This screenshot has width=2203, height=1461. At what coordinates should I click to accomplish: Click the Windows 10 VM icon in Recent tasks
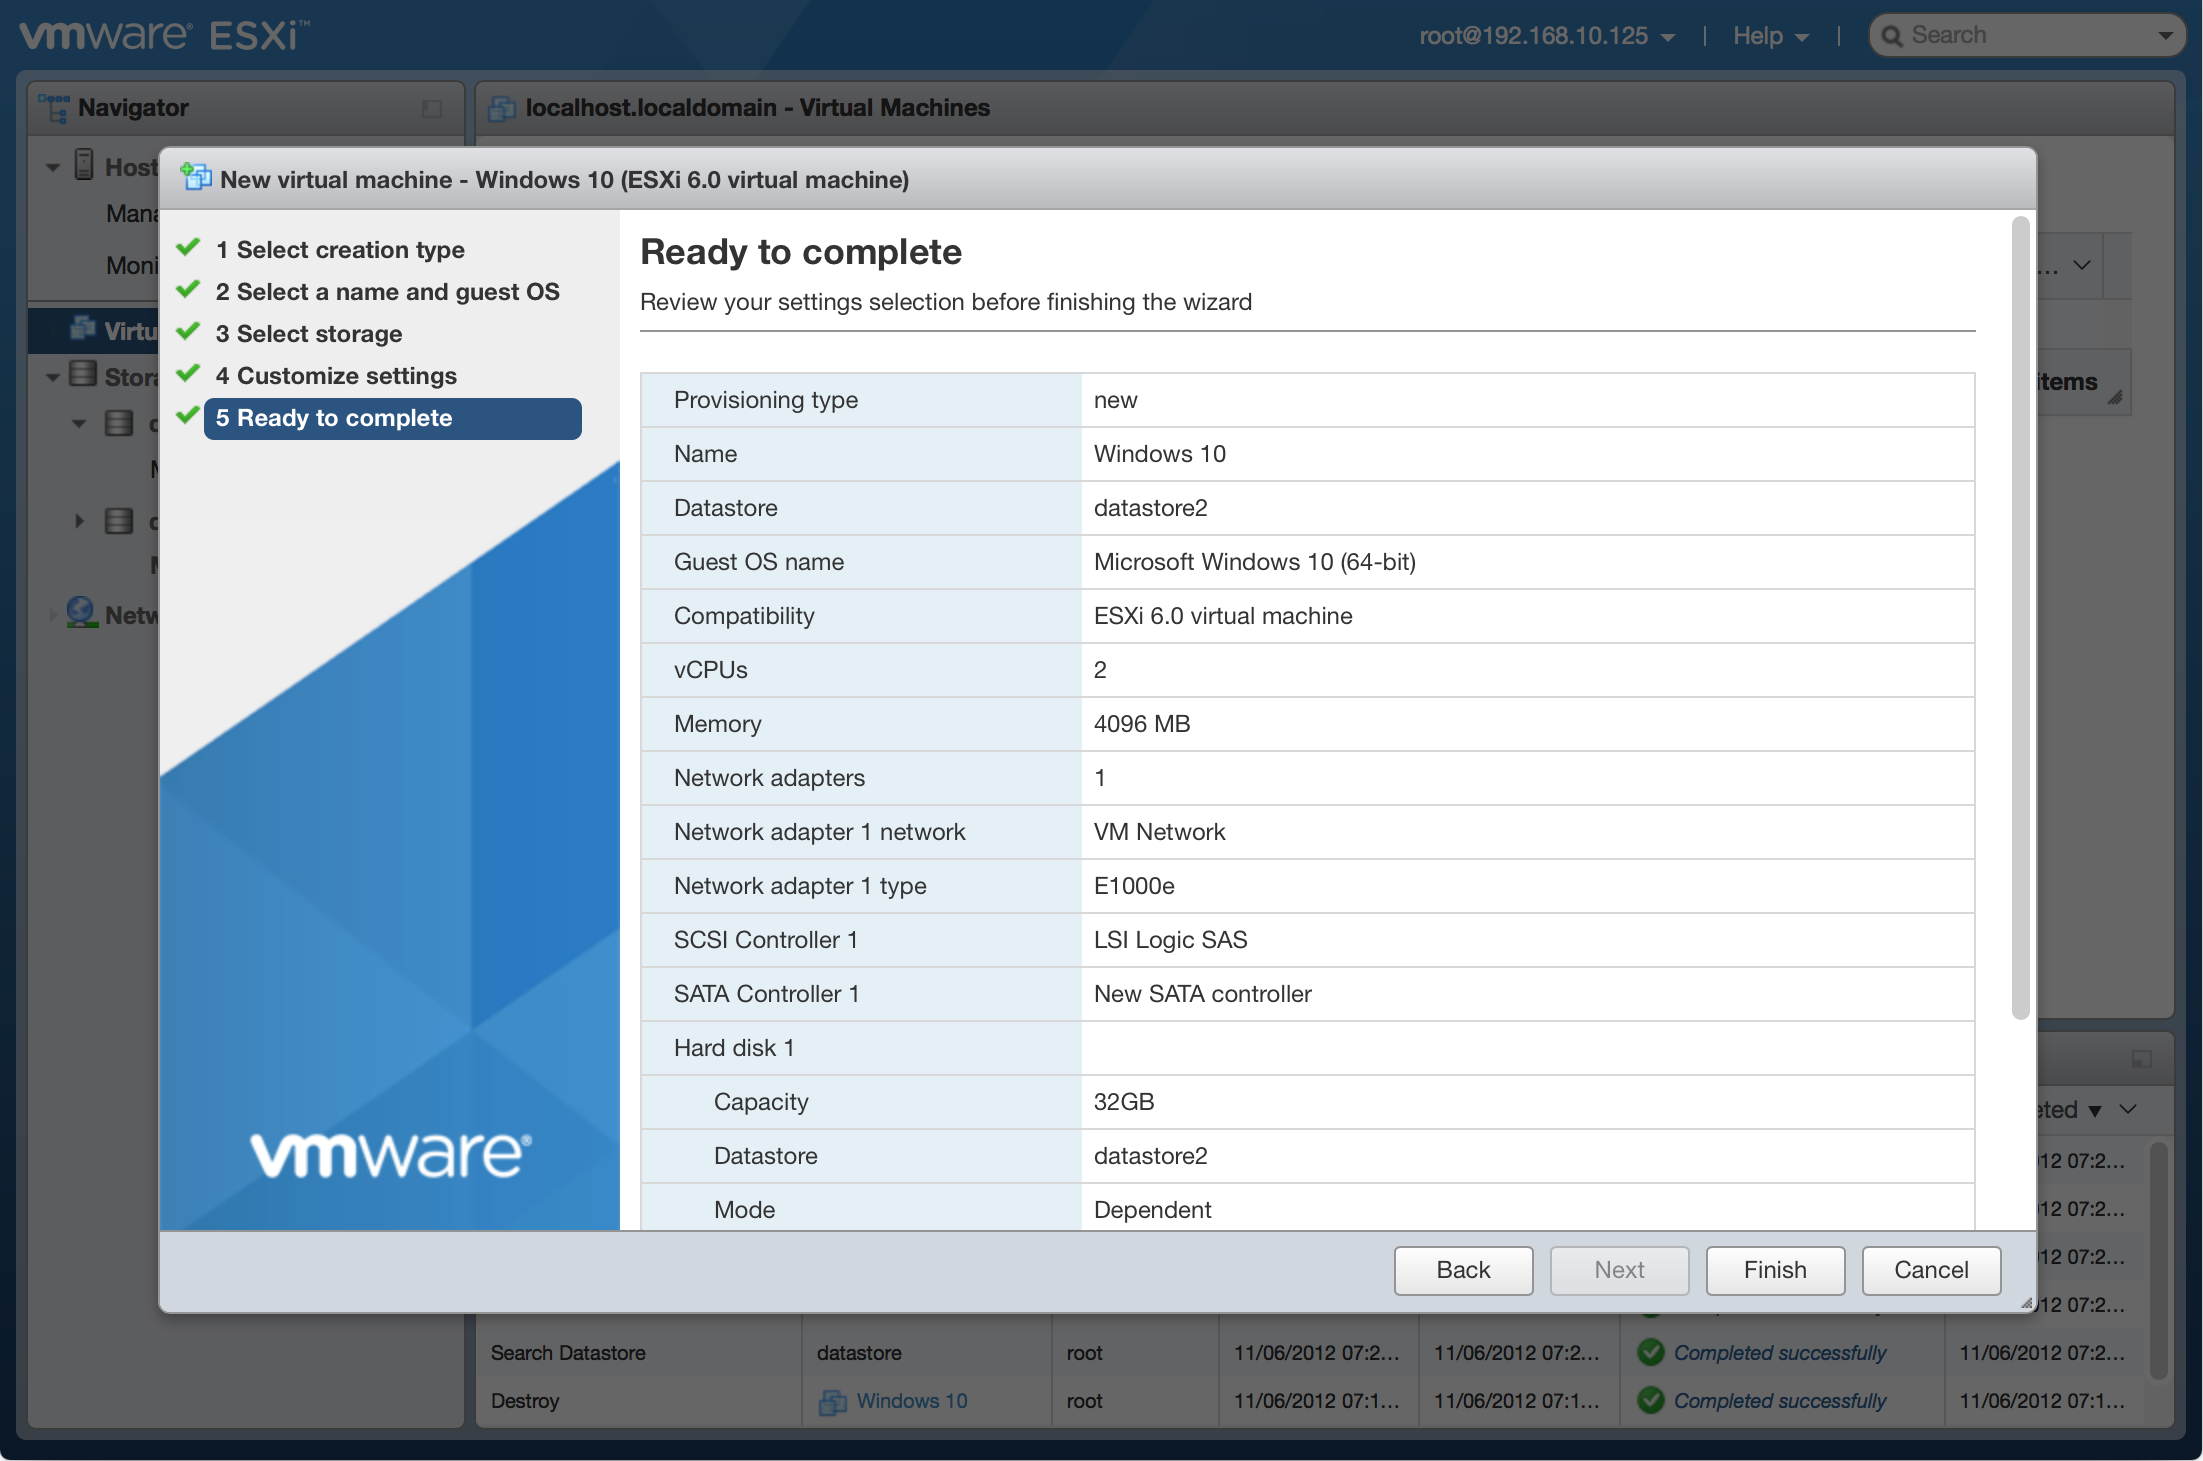[832, 1402]
